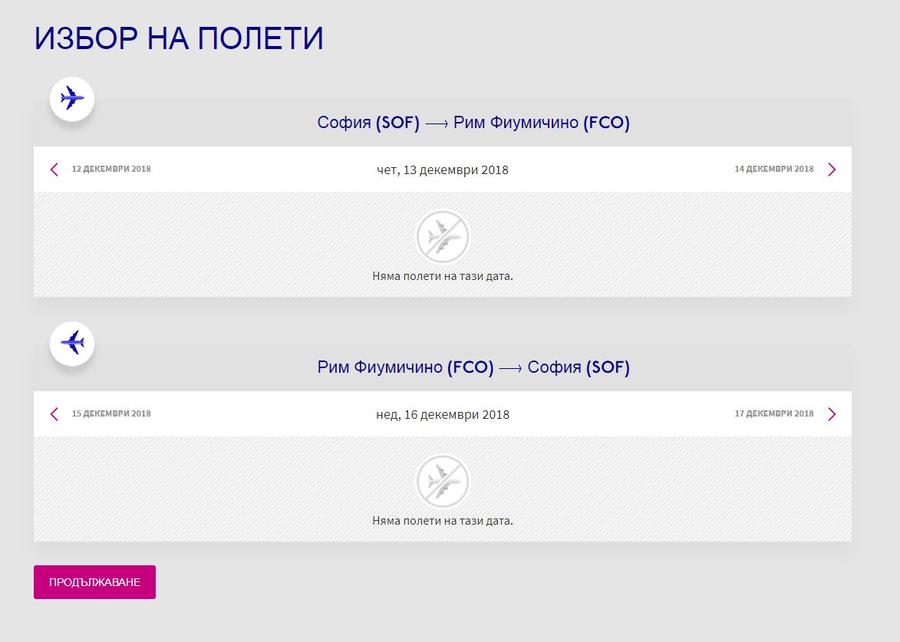900x642 pixels.
Task: Click the date нед, 16 декември 2018
Action: [x=443, y=415]
